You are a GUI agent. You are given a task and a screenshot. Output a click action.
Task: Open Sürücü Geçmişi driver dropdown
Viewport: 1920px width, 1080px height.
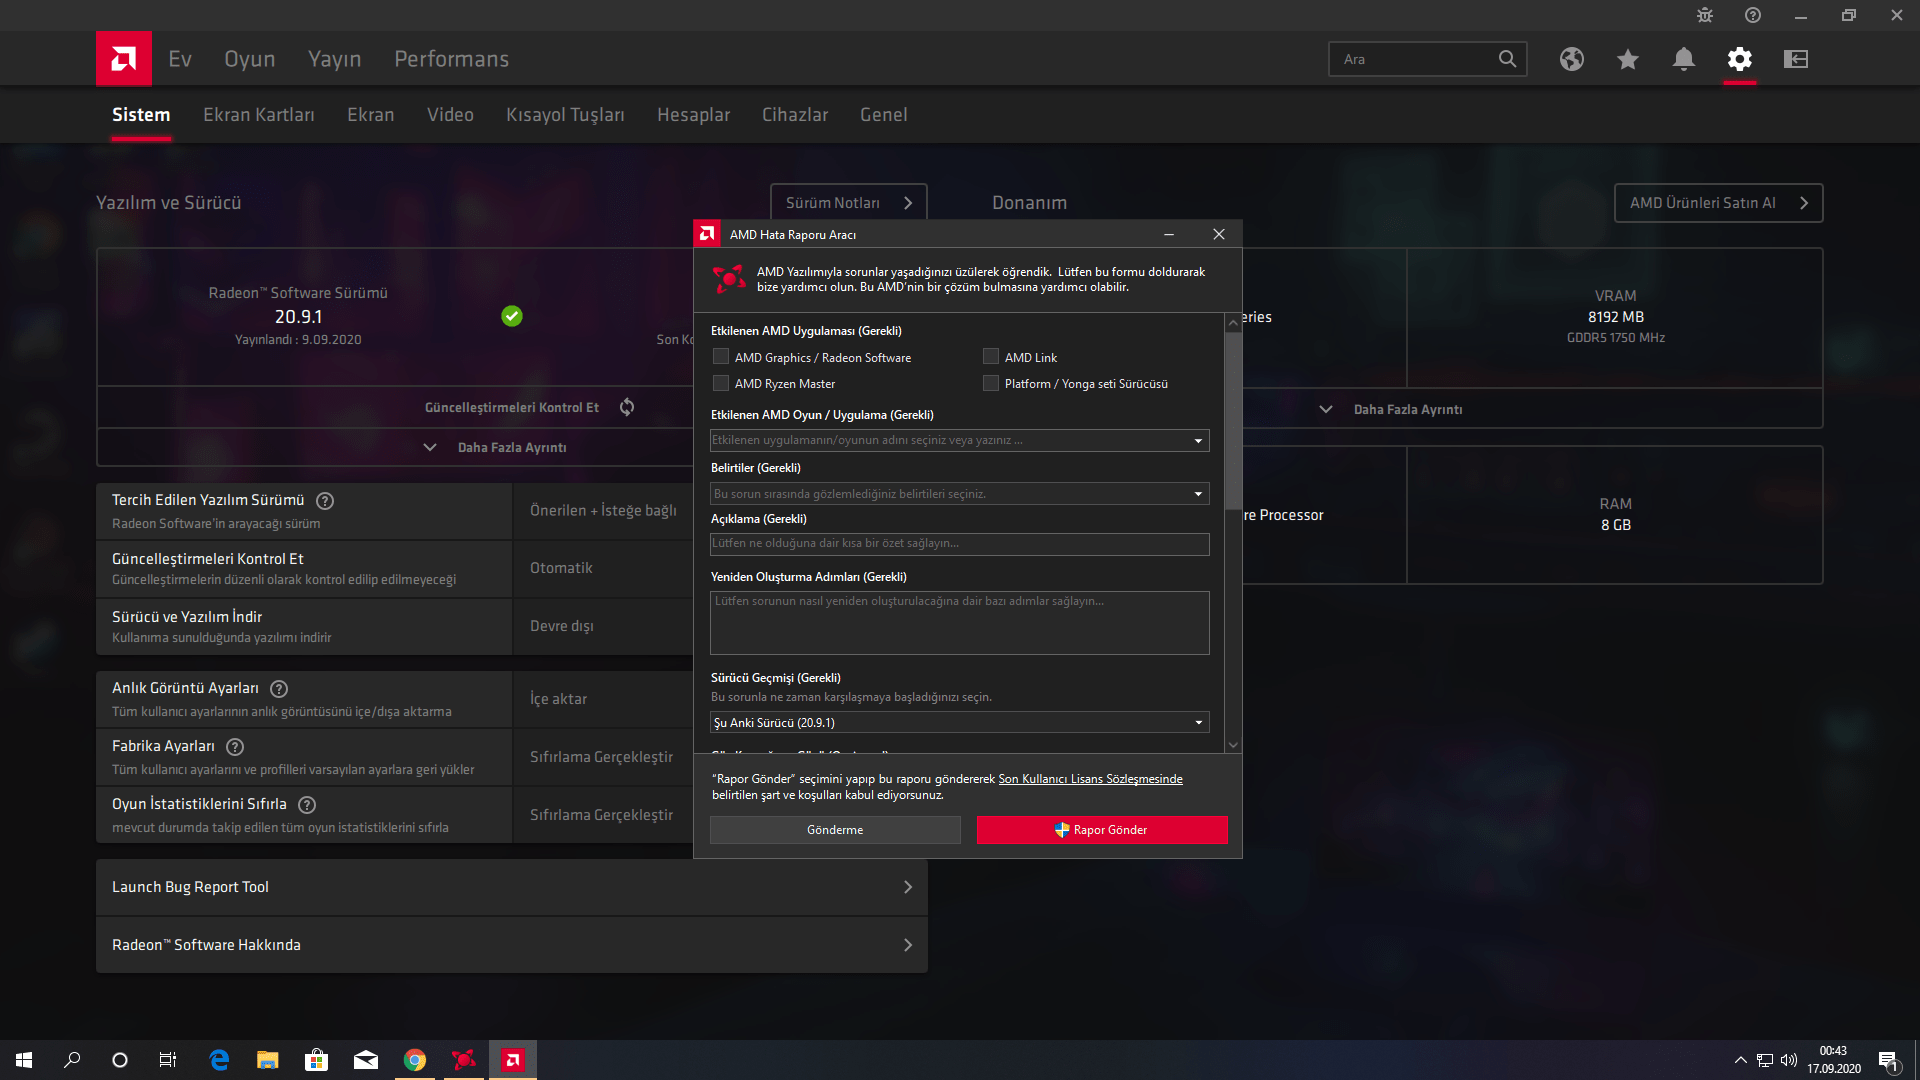pyautogui.click(x=1197, y=723)
